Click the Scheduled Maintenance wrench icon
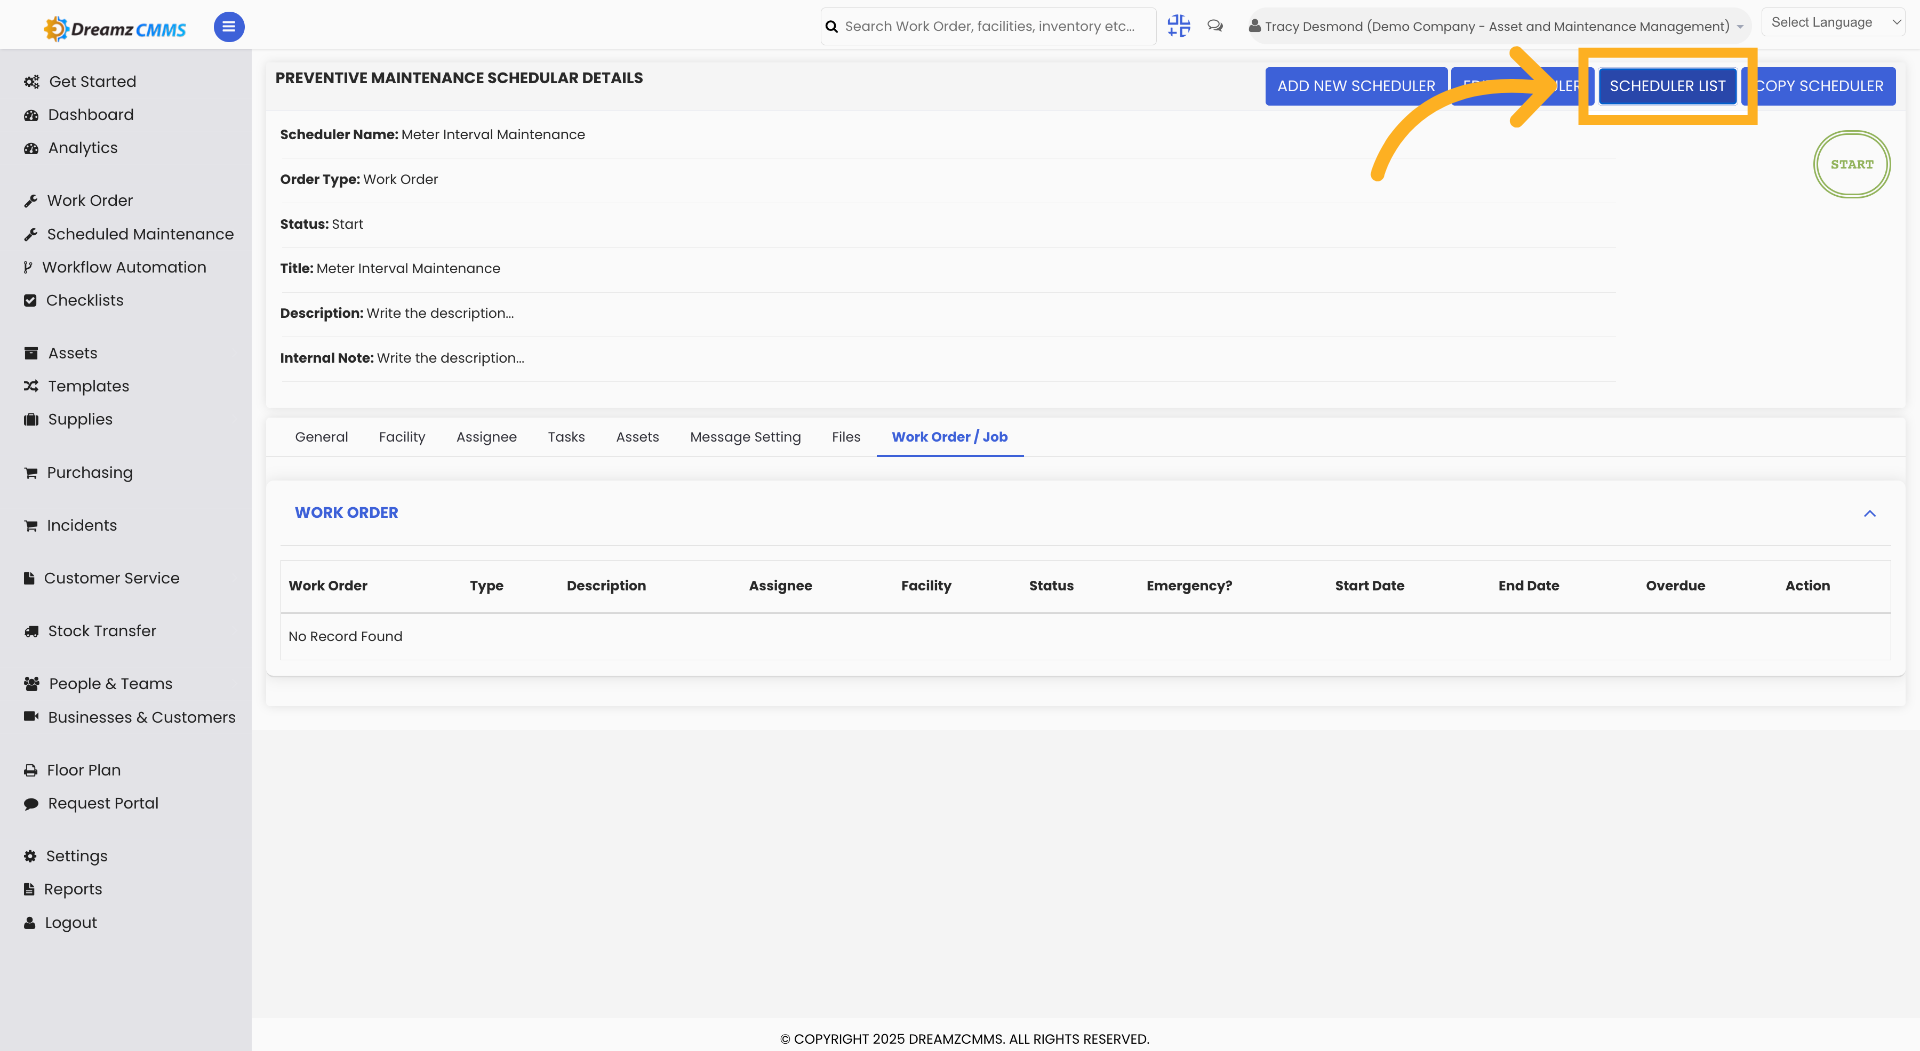Image resolution: width=1920 pixels, height=1051 pixels. coord(31,234)
